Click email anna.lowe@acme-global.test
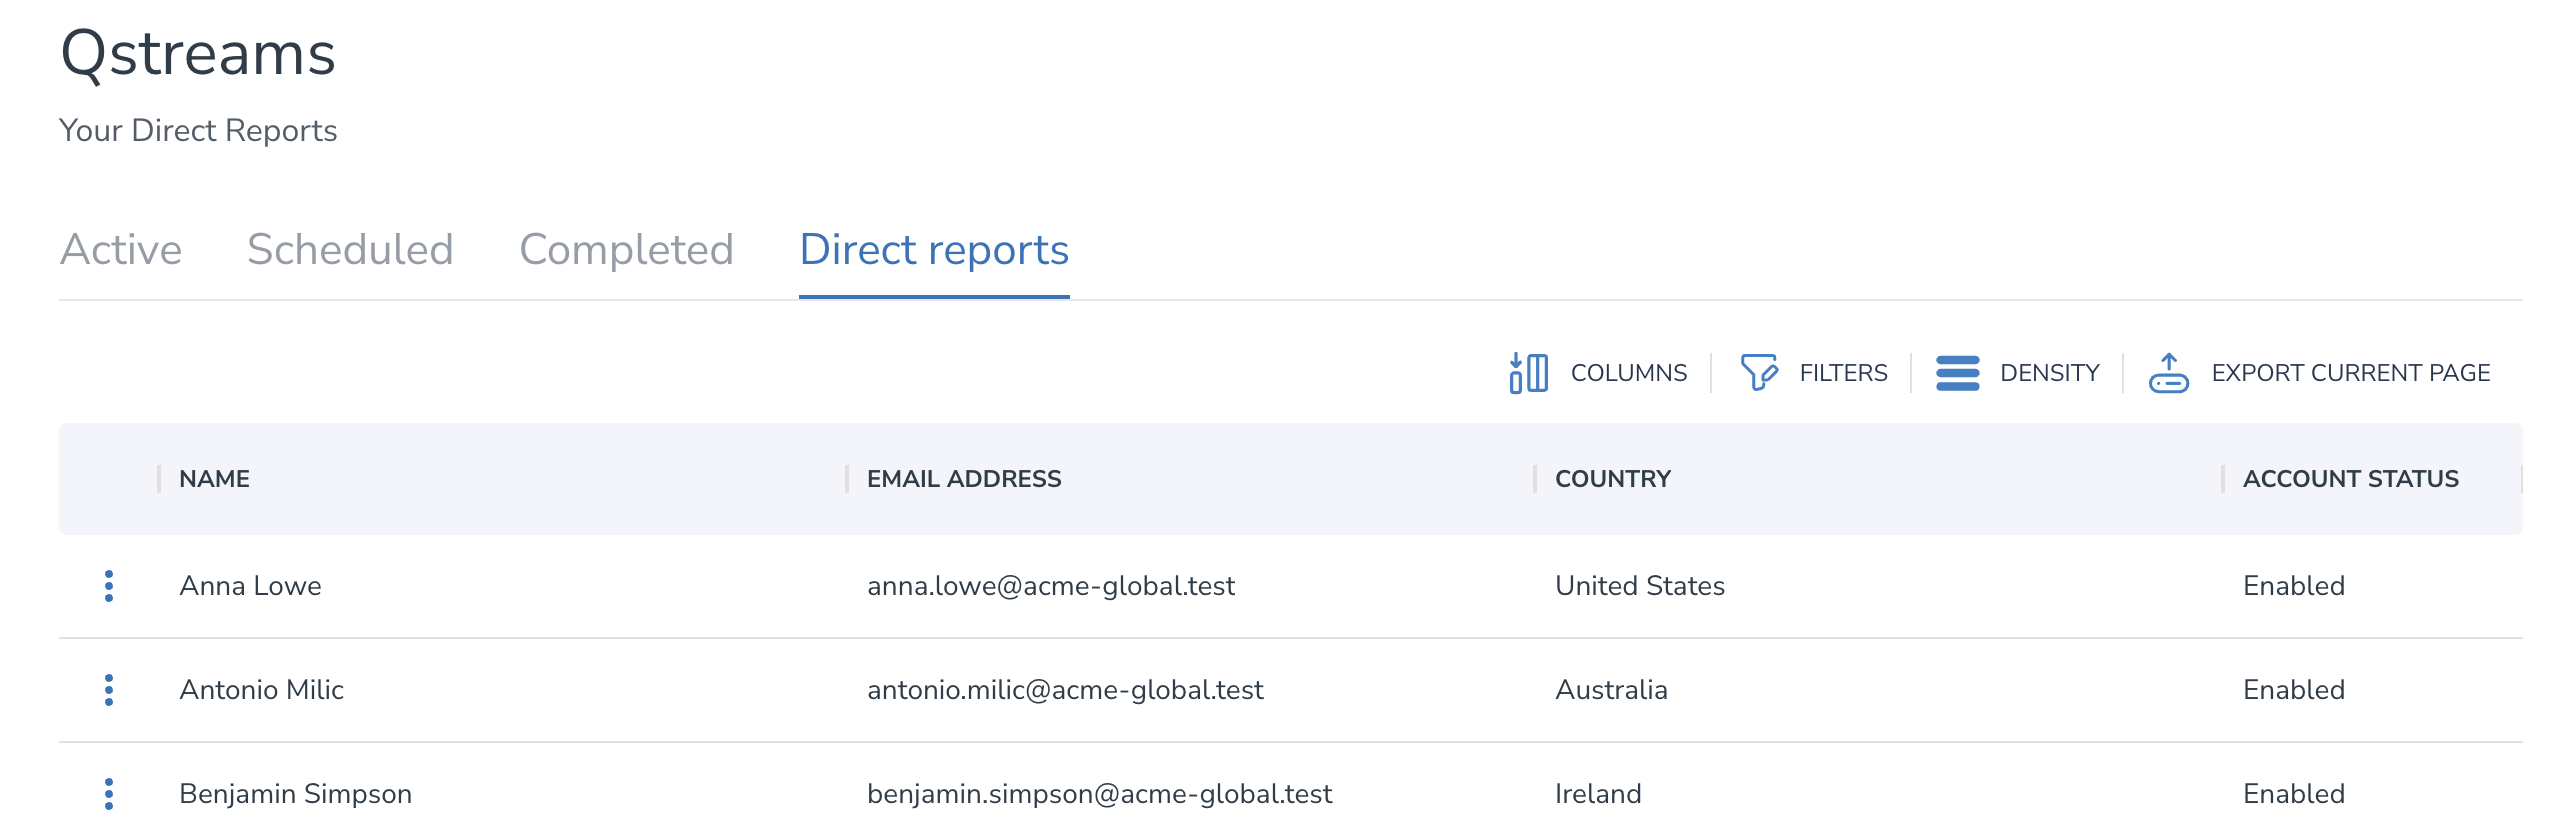The height and width of the screenshot is (838, 2550). click(1051, 586)
